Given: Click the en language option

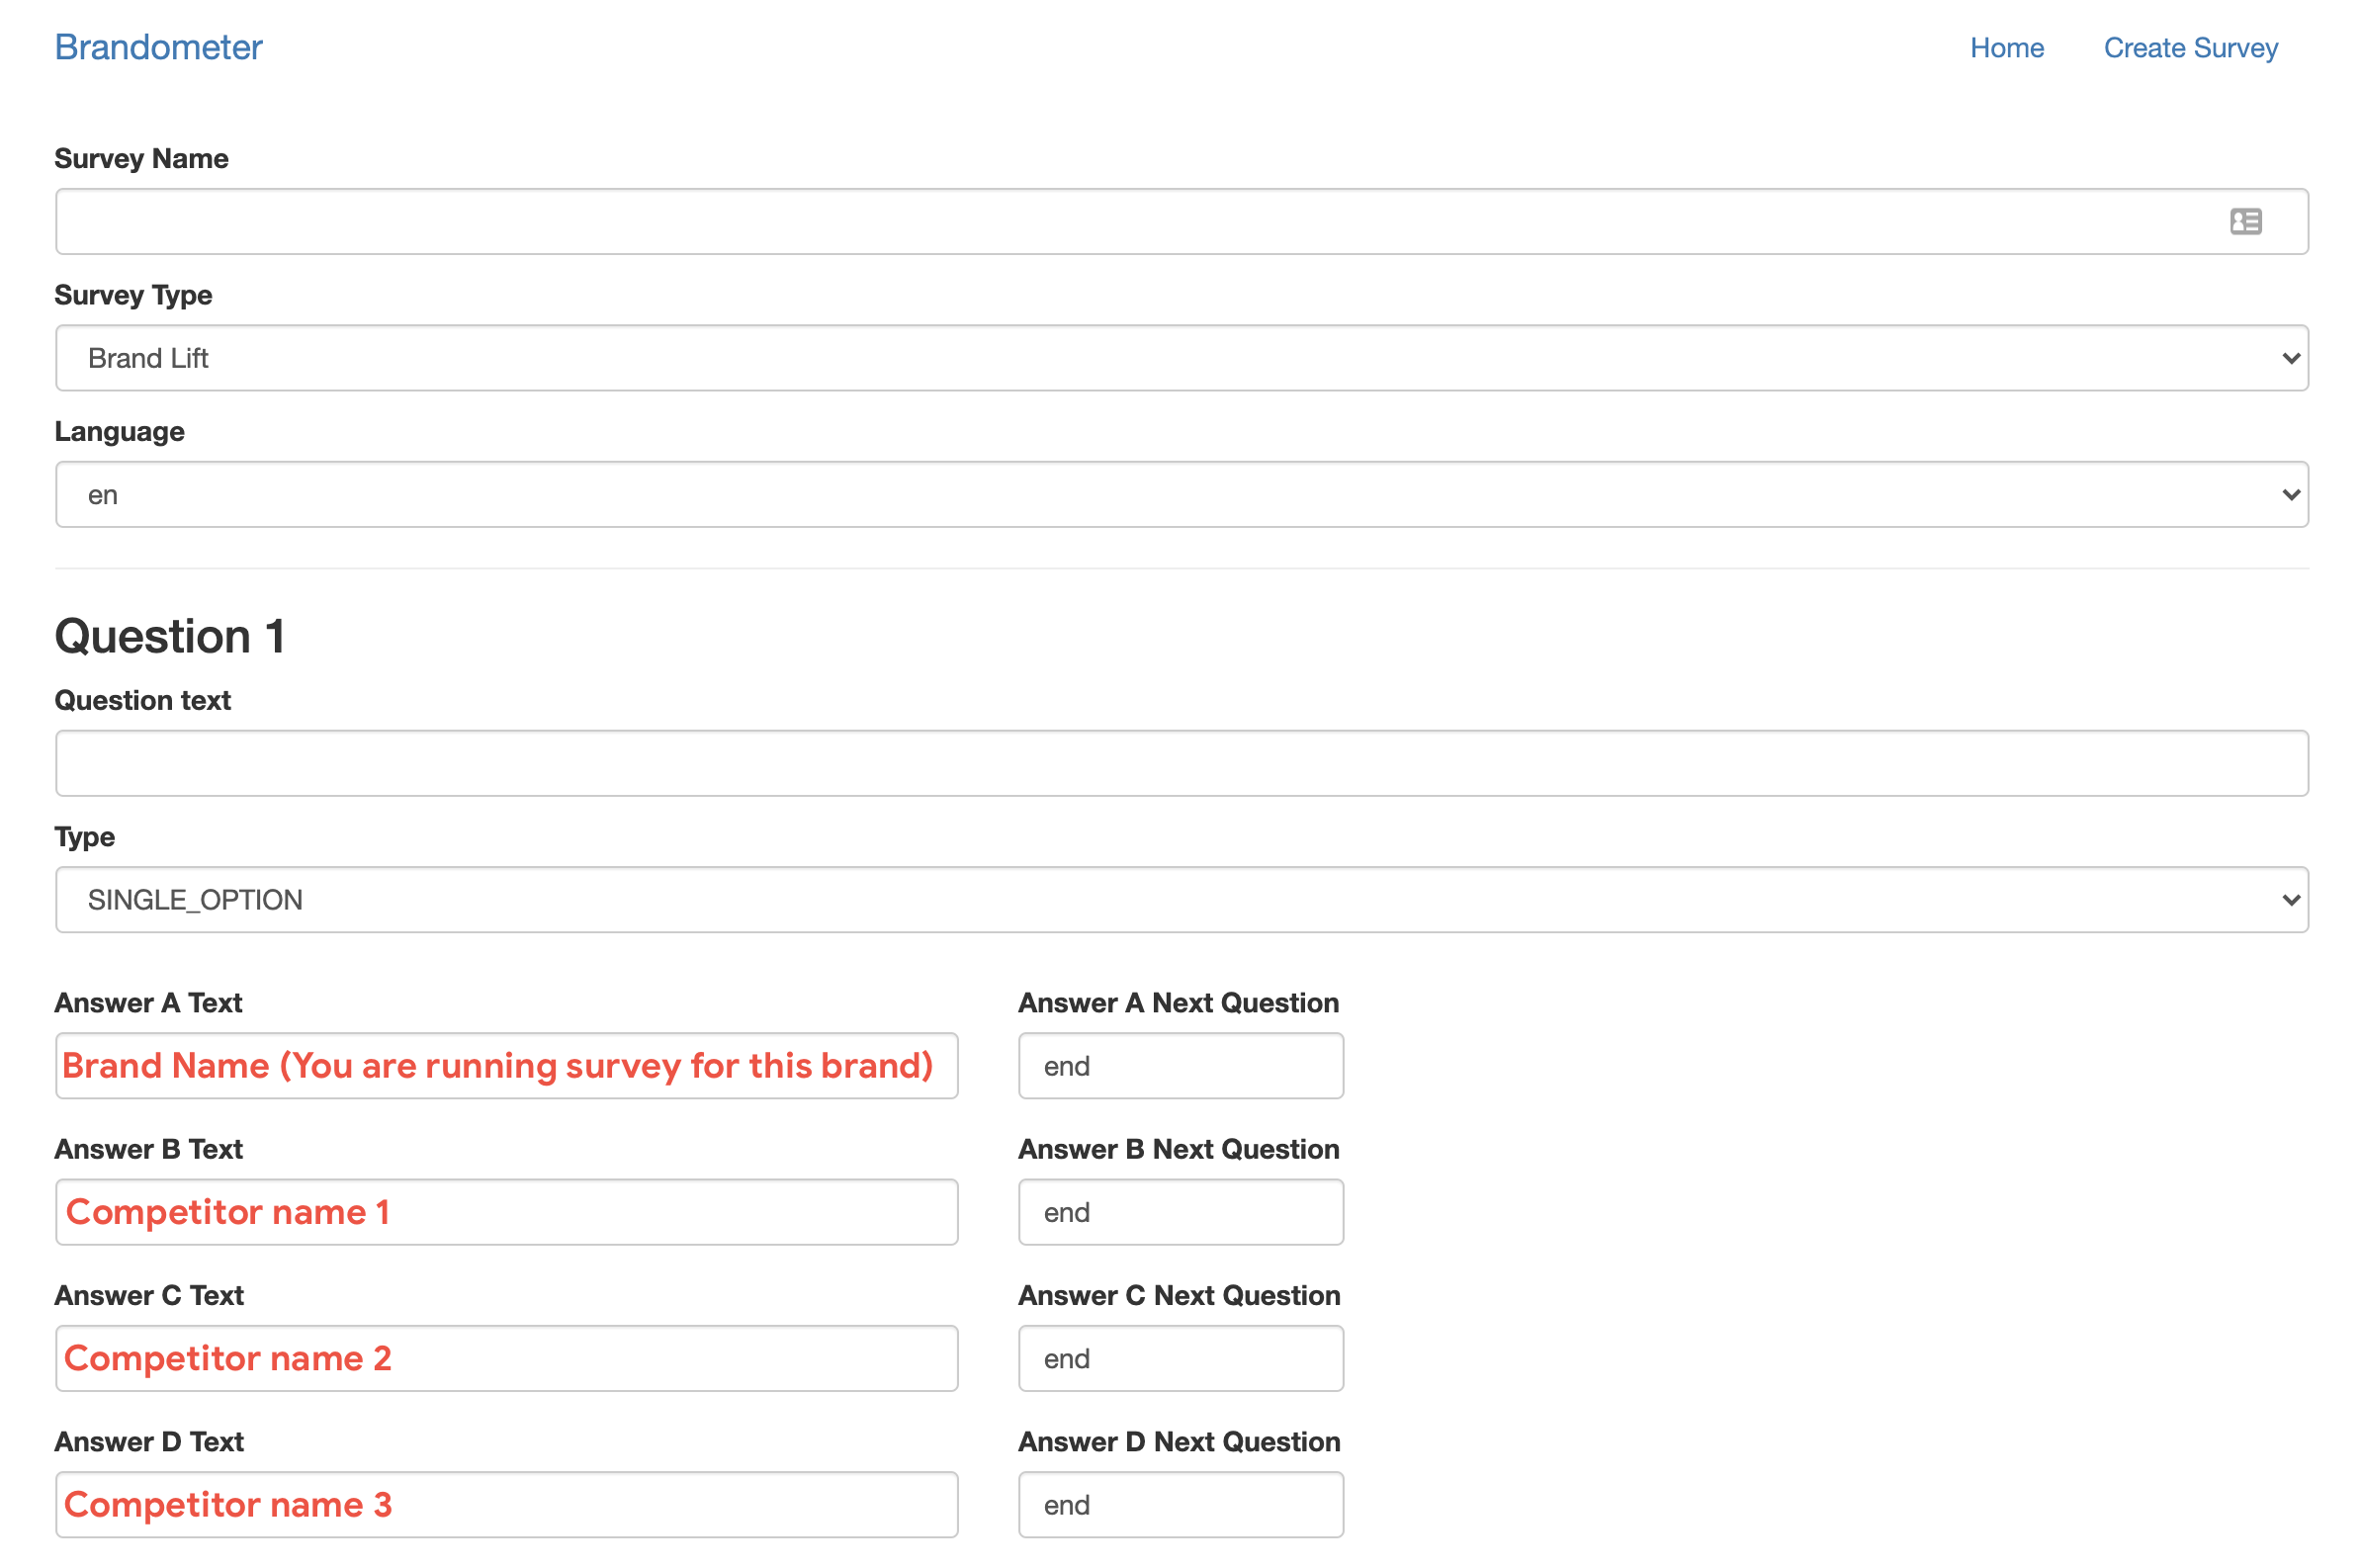Looking at the screenshot, I should [1181, 493].
